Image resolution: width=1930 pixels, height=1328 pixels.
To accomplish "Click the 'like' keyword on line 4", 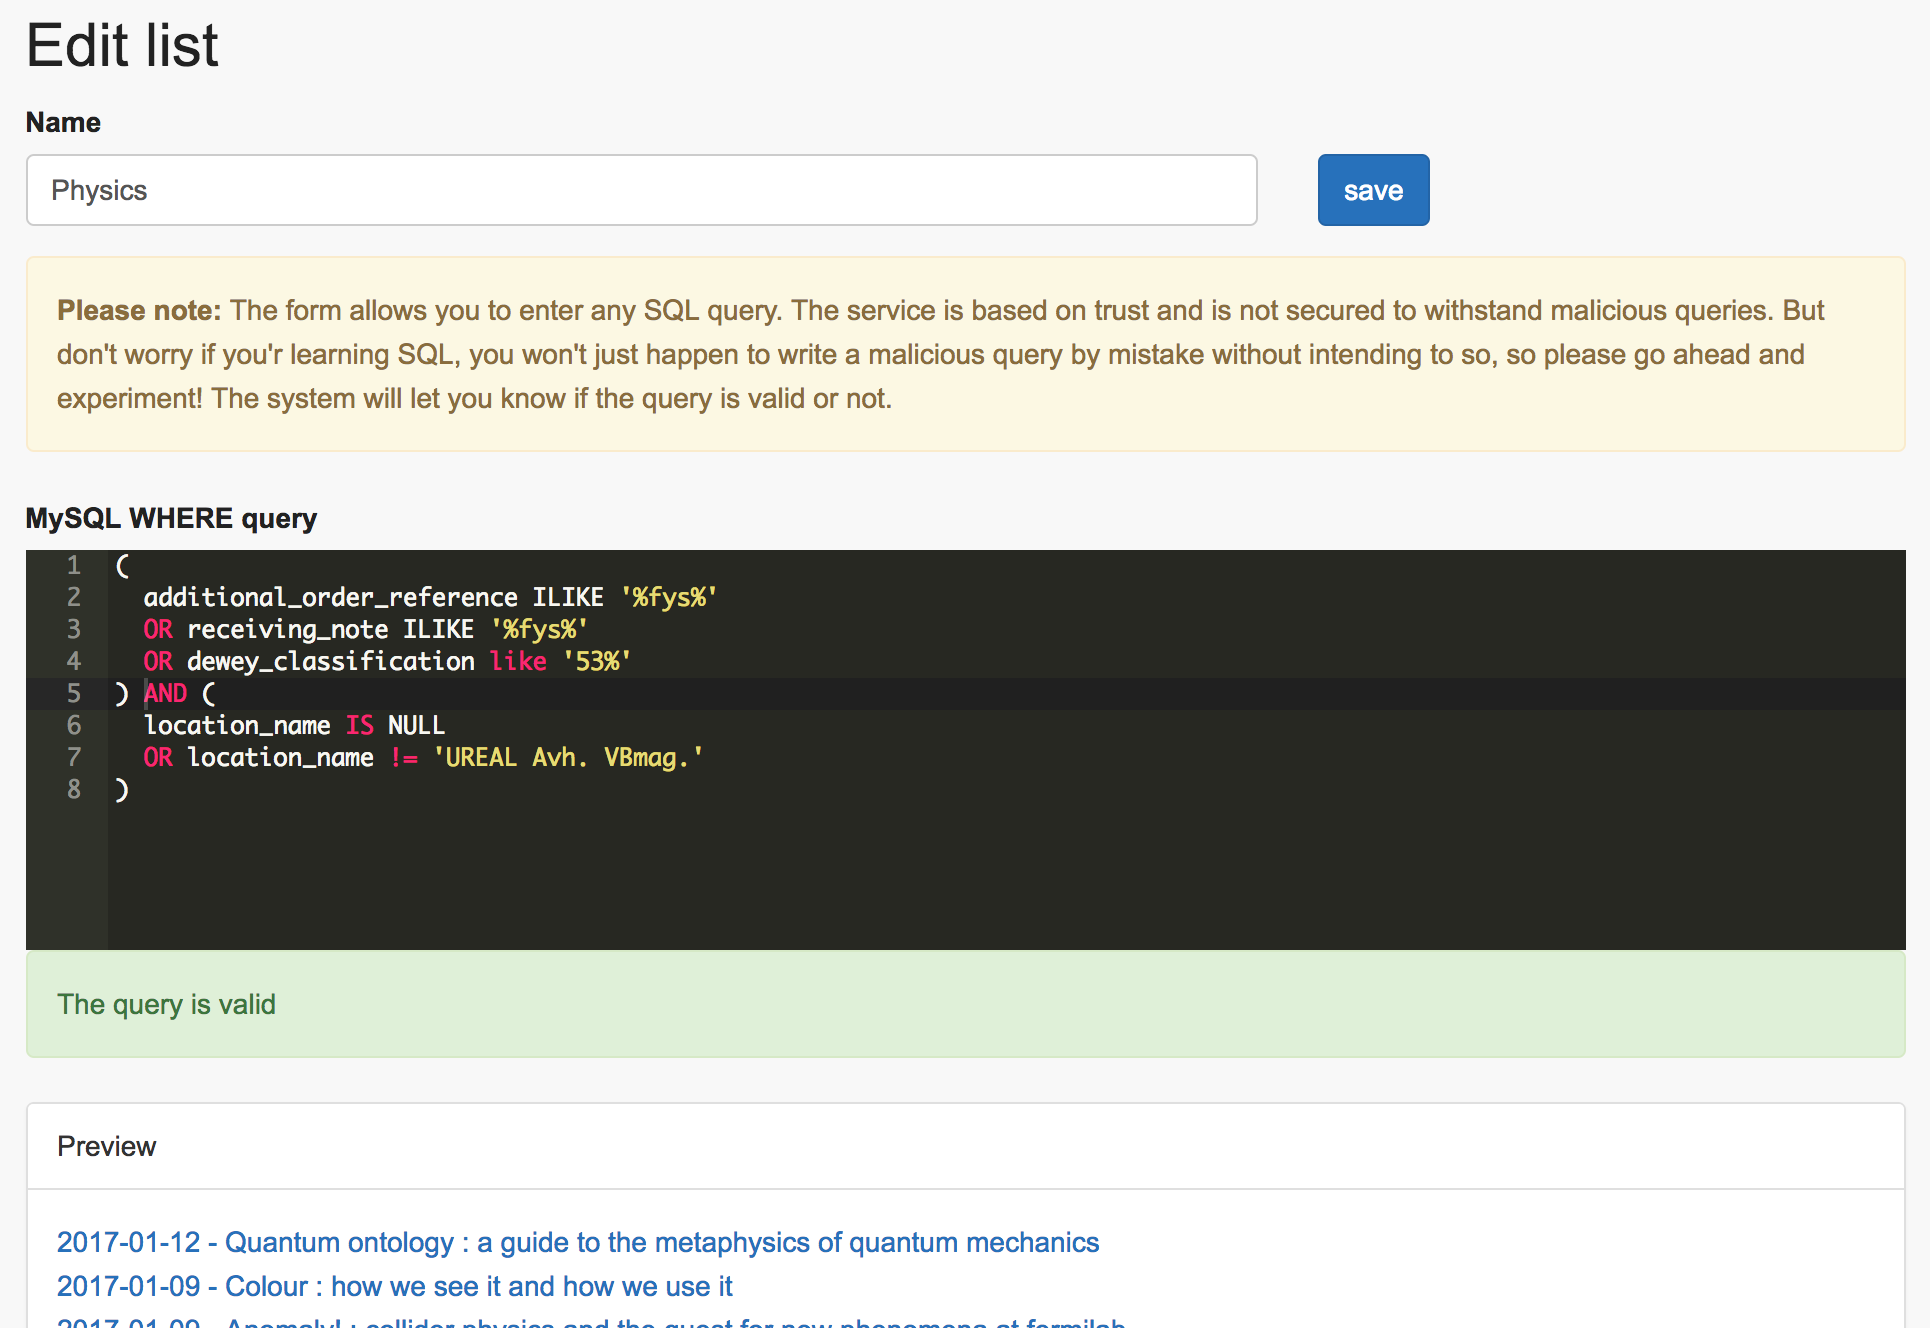I will (517, 661).
